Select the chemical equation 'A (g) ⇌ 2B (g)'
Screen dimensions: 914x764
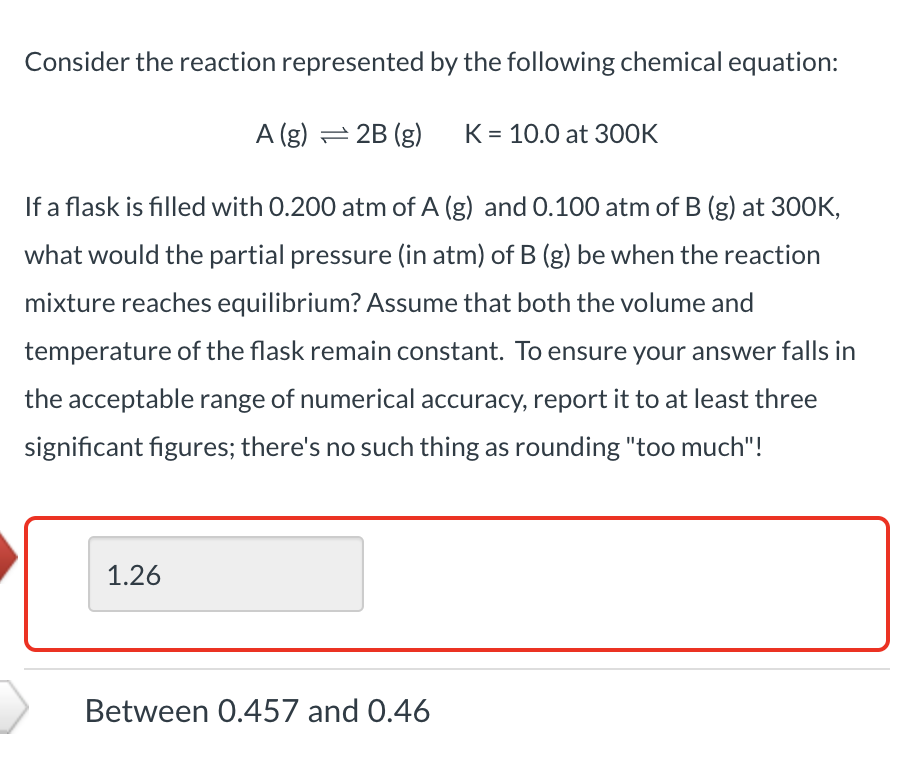tap(338, 133)
